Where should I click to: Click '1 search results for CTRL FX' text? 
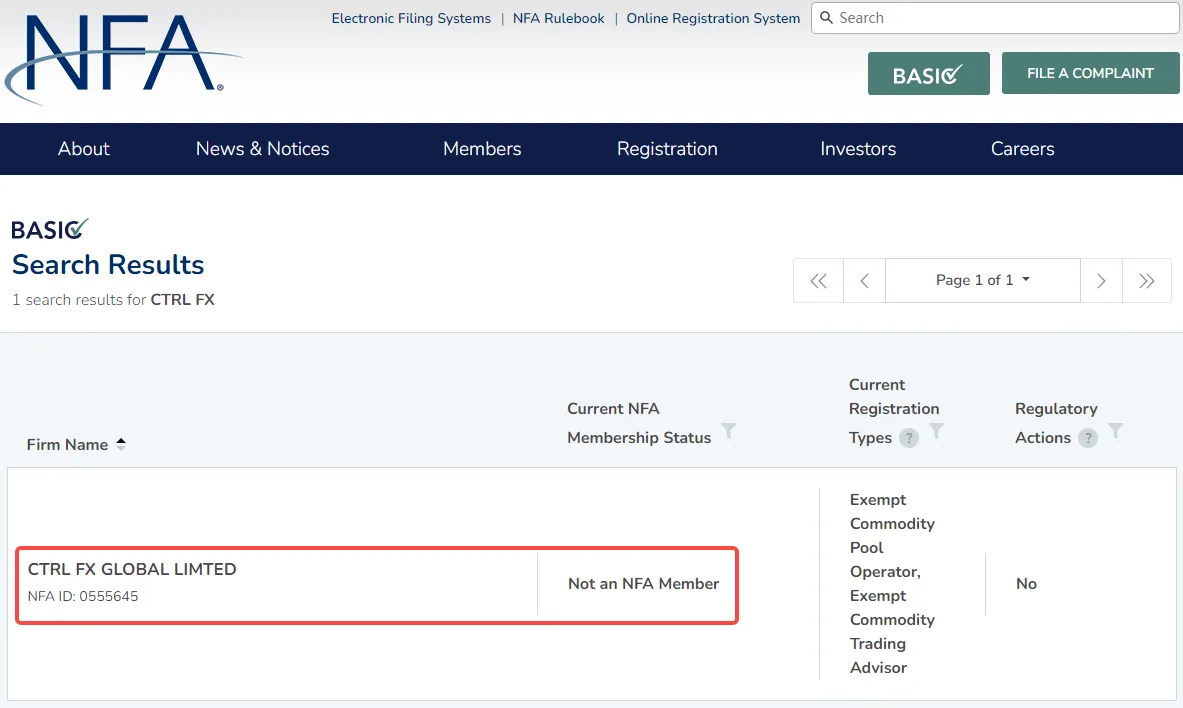[113, 300]
